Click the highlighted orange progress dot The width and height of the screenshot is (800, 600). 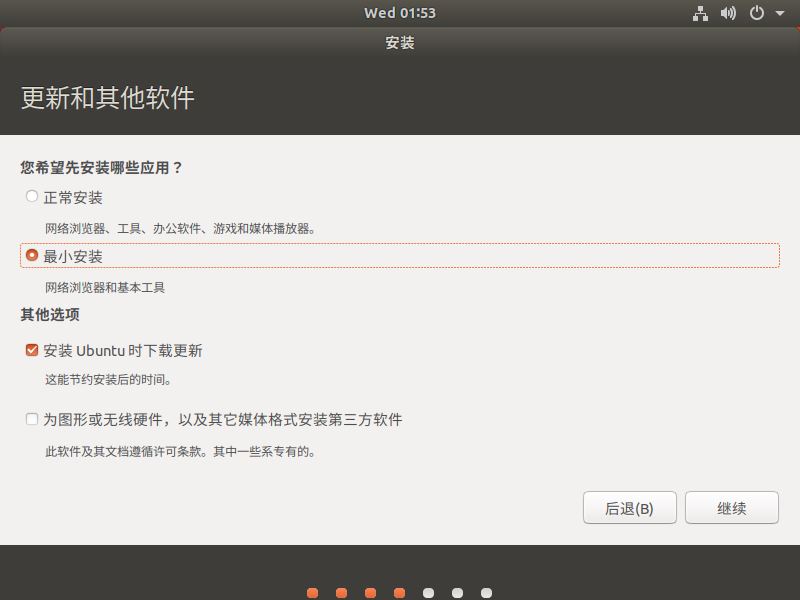(399, 592)
